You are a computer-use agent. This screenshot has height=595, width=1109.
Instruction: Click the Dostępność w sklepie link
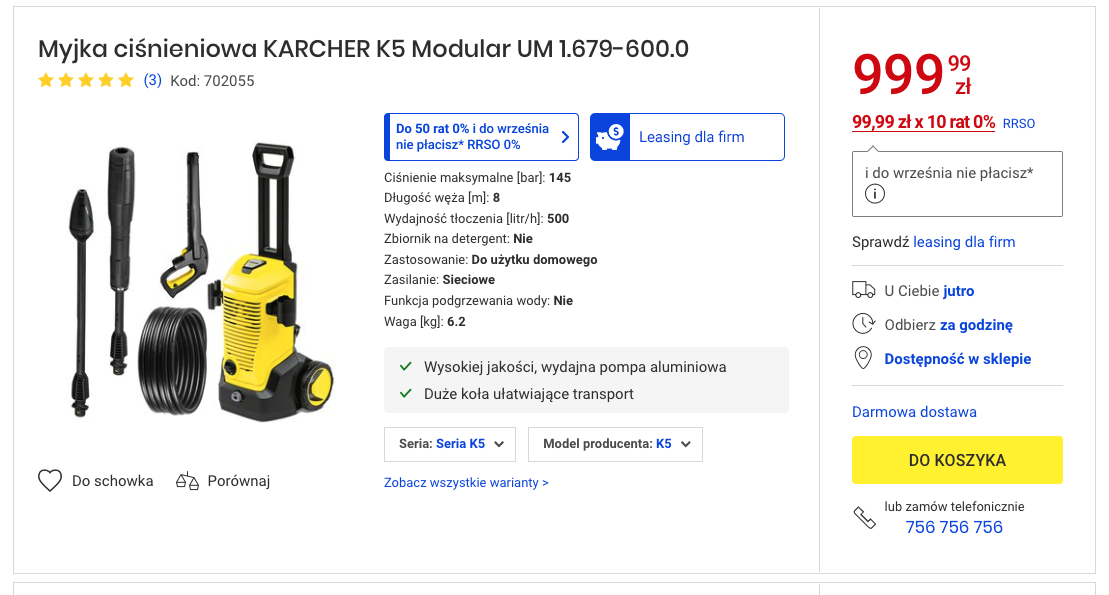958,359
